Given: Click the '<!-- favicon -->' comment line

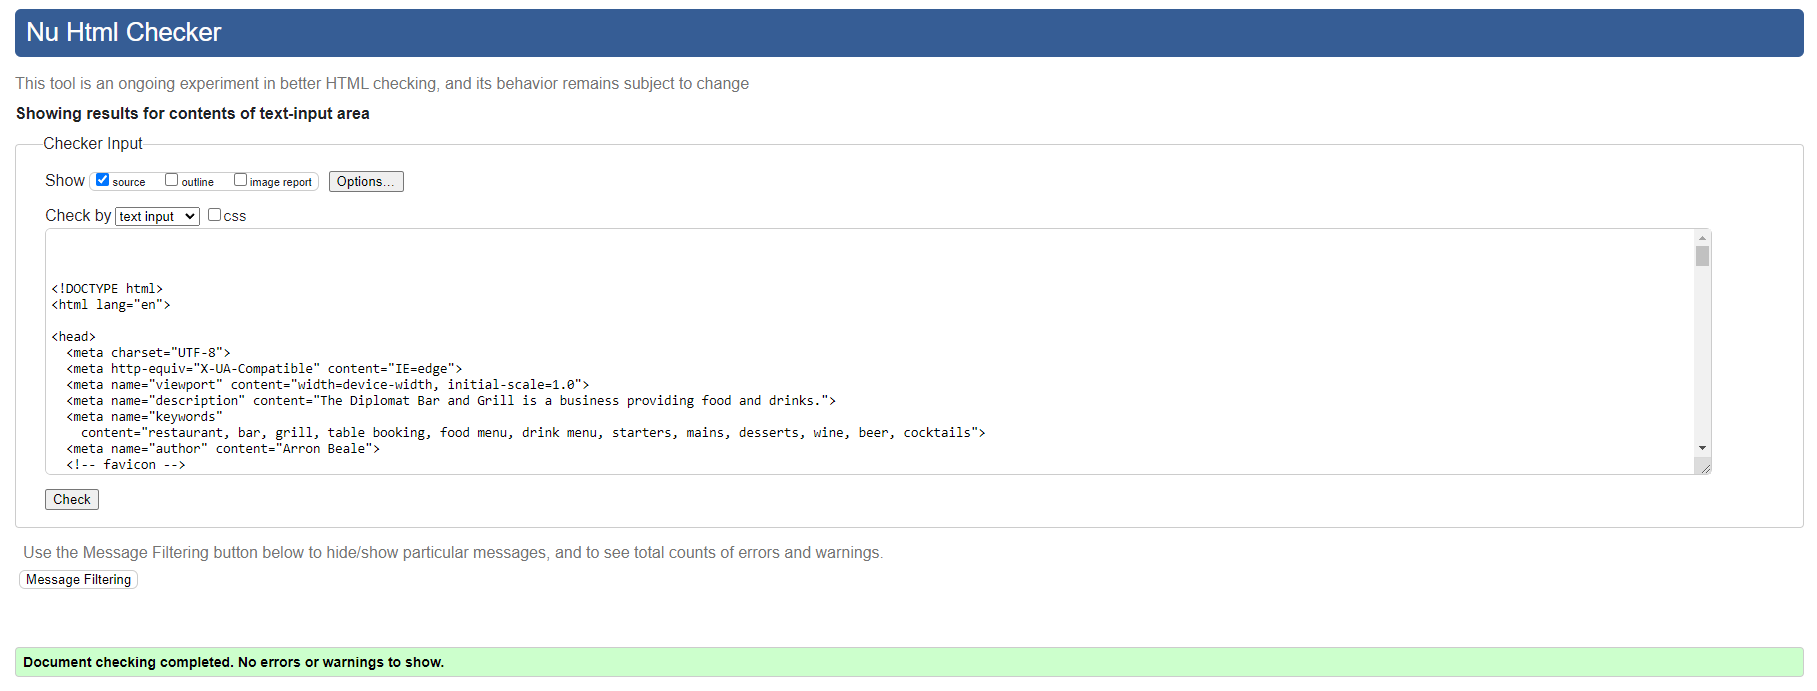Looking at the screenshot, I should click(126, 465).
